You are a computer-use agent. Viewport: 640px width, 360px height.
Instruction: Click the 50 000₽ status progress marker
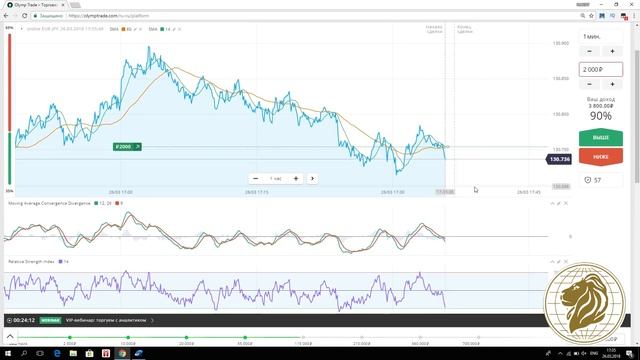pyautogui.click(x=245, y=338)
